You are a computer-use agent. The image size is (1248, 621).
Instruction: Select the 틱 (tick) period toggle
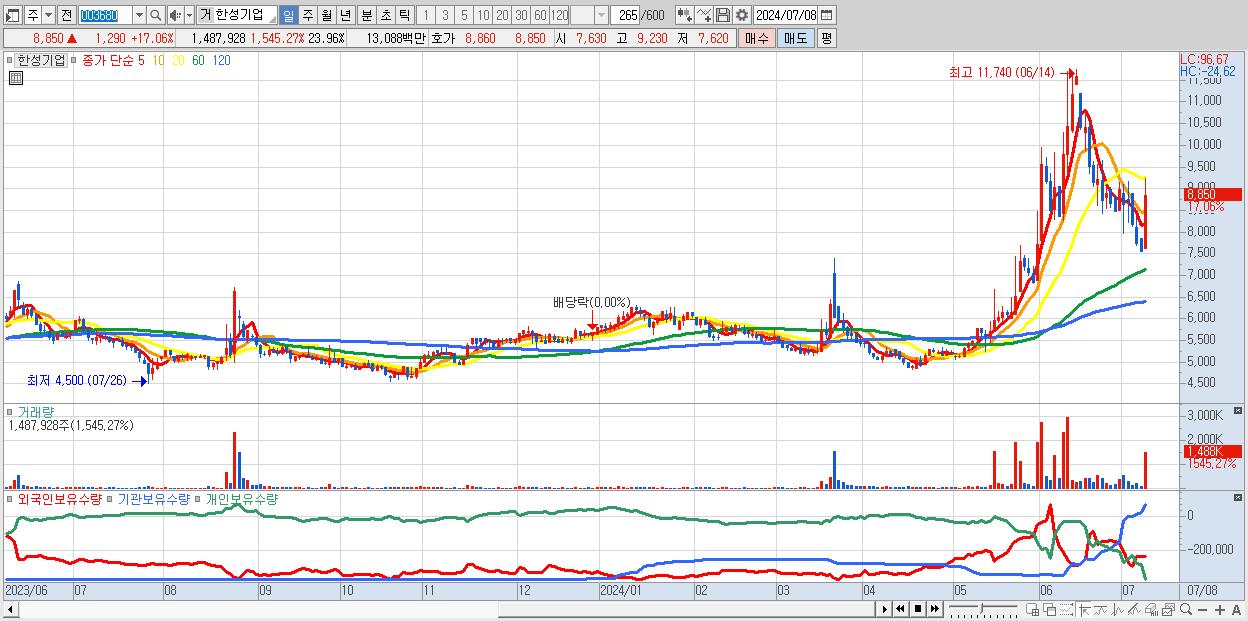point(404,15)
